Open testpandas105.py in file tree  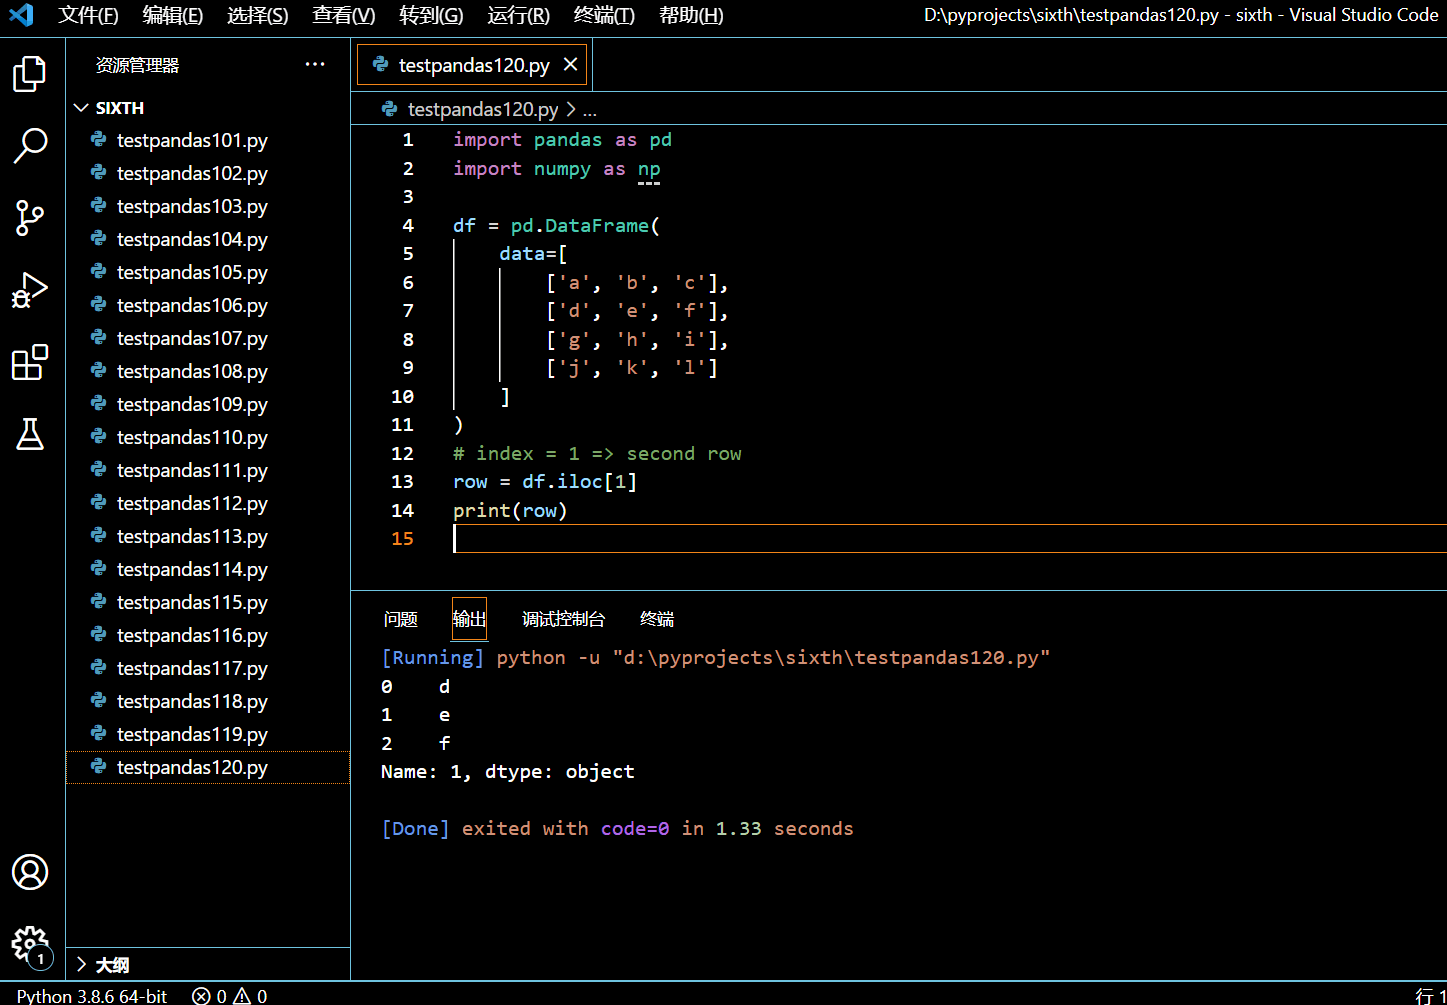208,272
